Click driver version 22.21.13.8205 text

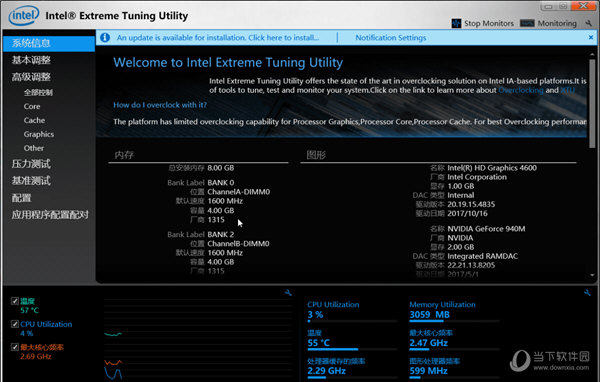click(471, 265)
